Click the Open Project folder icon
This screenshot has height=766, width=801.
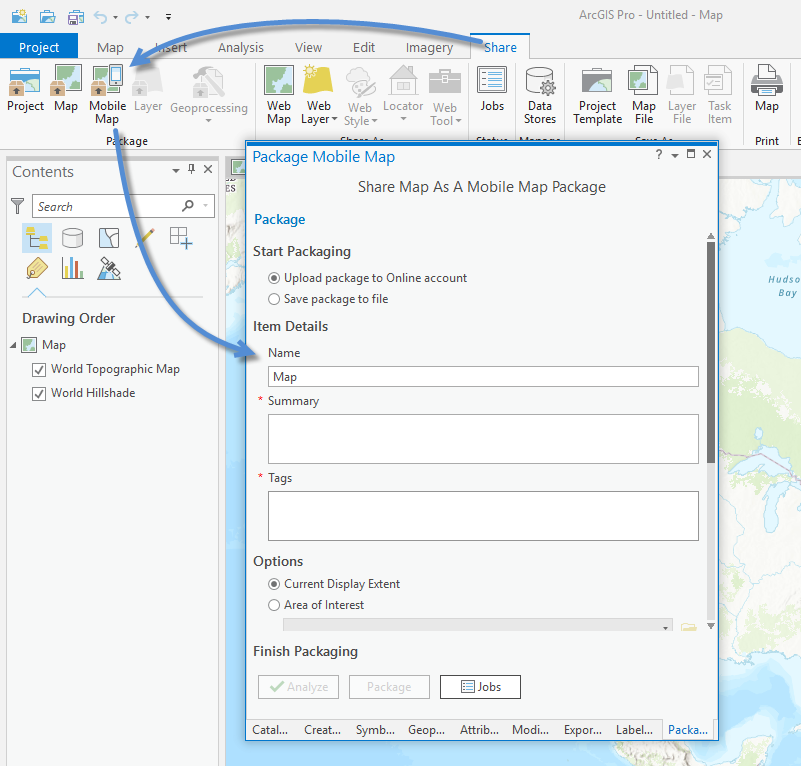point(48,16)
